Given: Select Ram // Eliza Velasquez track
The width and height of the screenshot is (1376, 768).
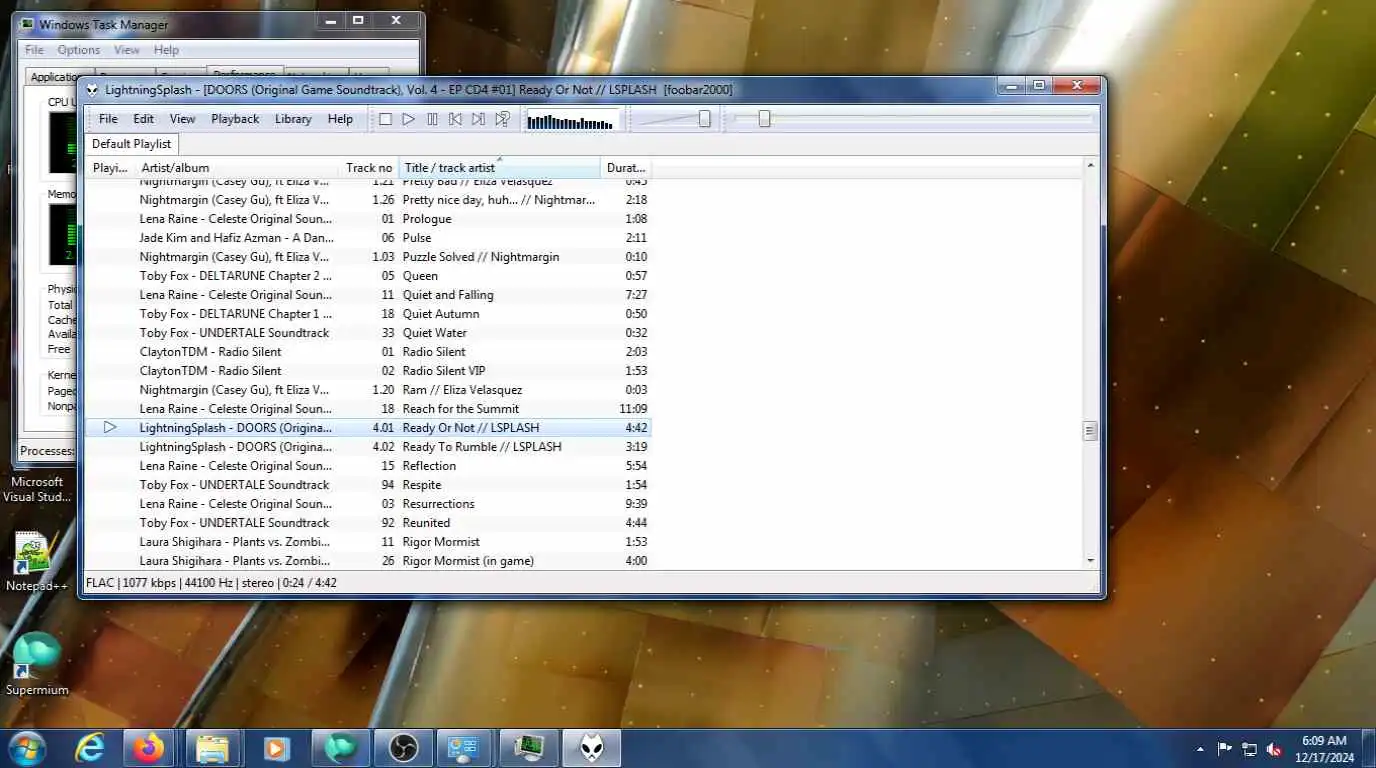Looking at the screenshot, I should point(368,390).
